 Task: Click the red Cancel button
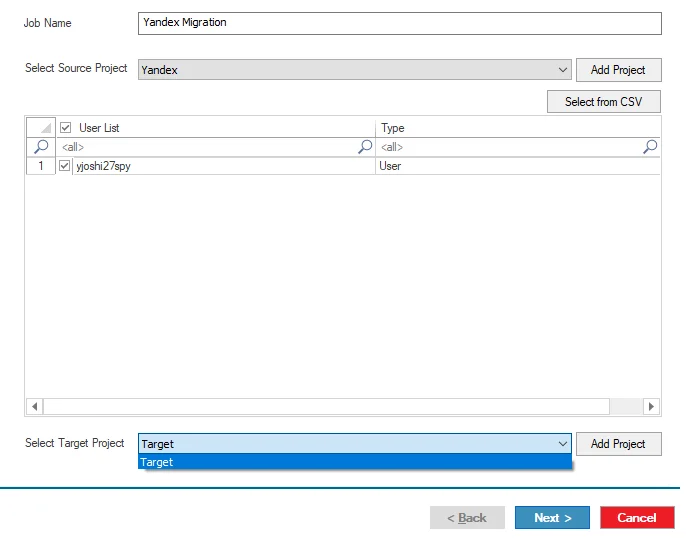tap(637, 518)
